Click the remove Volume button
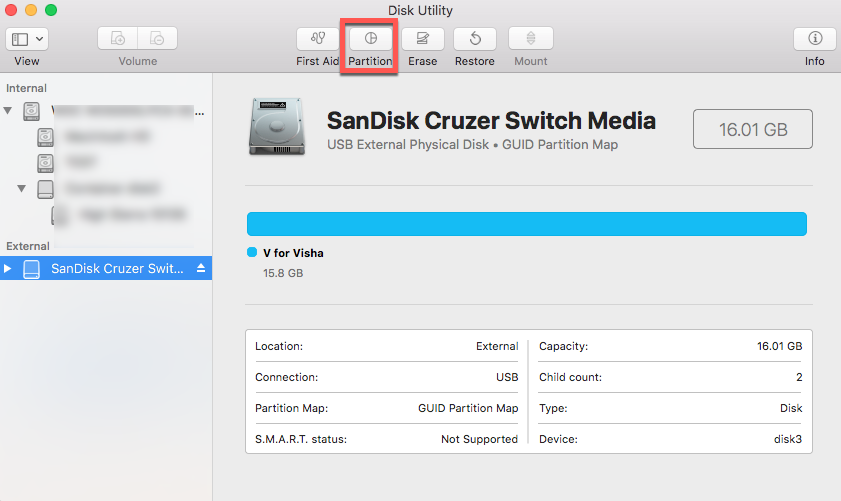Image resolution: width=841 pixels, height=501 pixels. point(157,38)
